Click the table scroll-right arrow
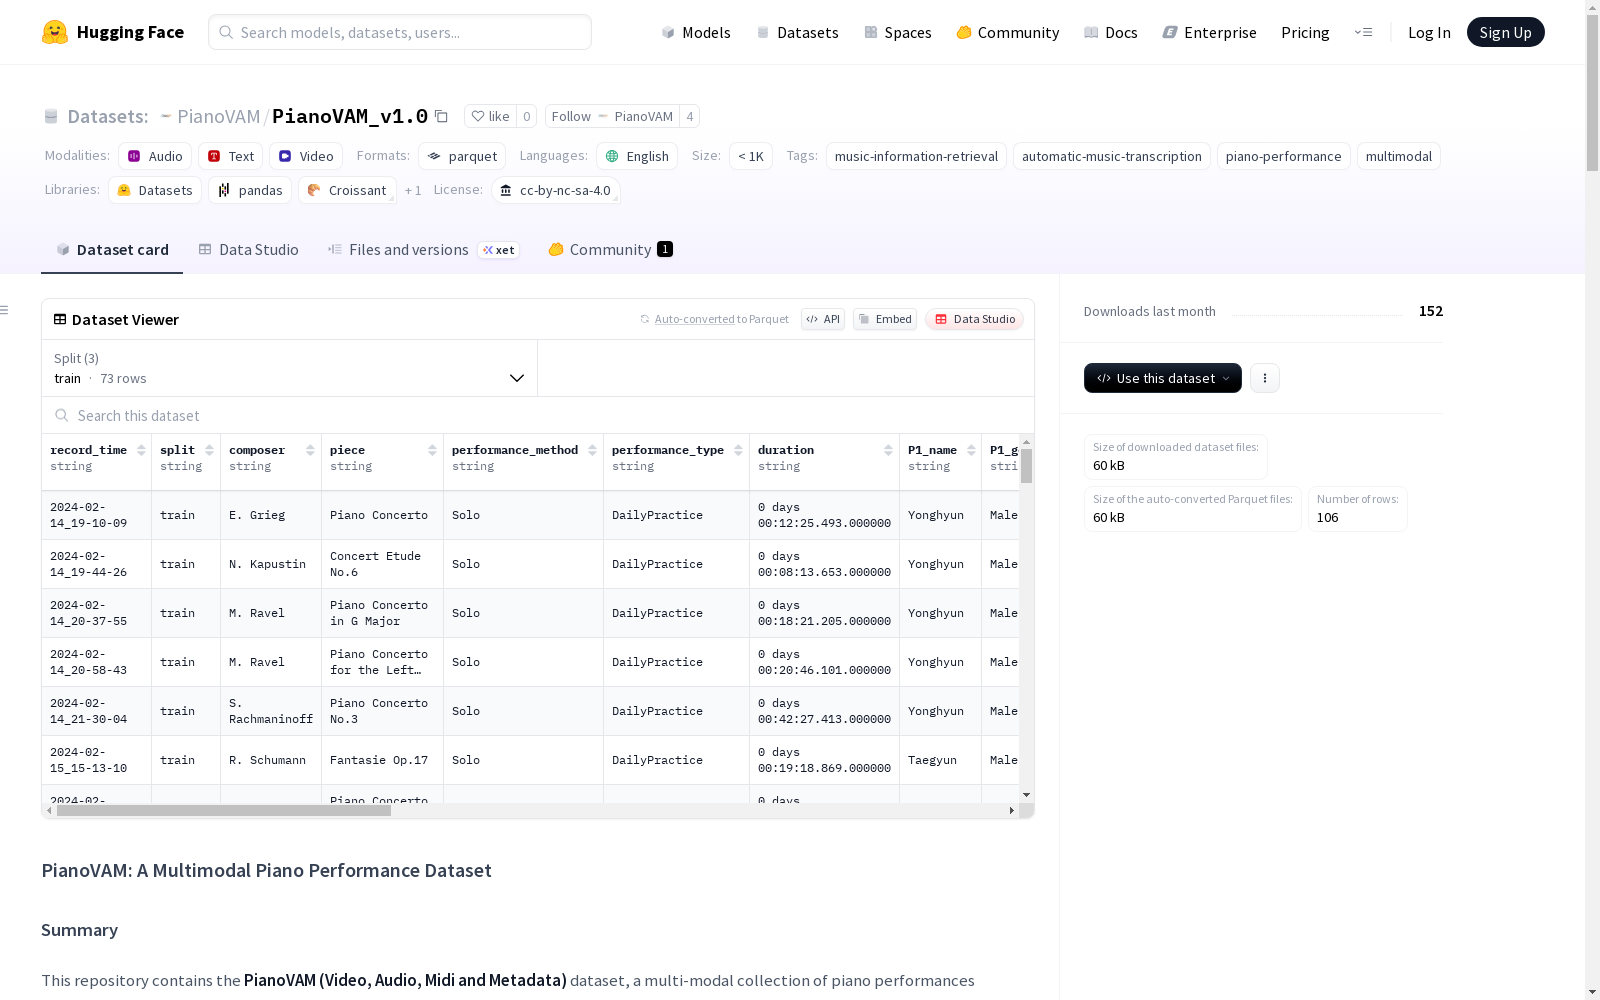 (x=1012, y=811)
